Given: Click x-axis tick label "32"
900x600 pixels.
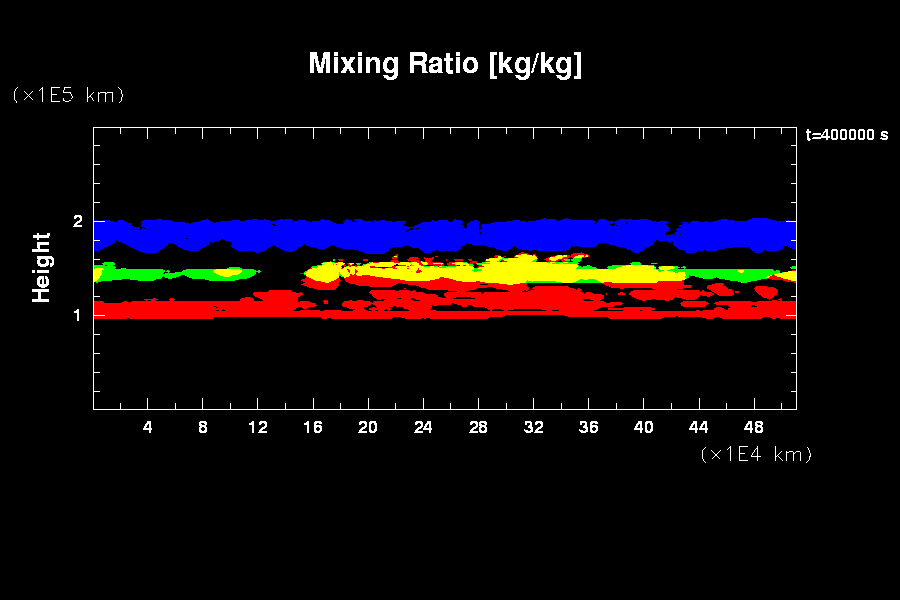Looking at the screenshot, I should click(x=533, y=427).
